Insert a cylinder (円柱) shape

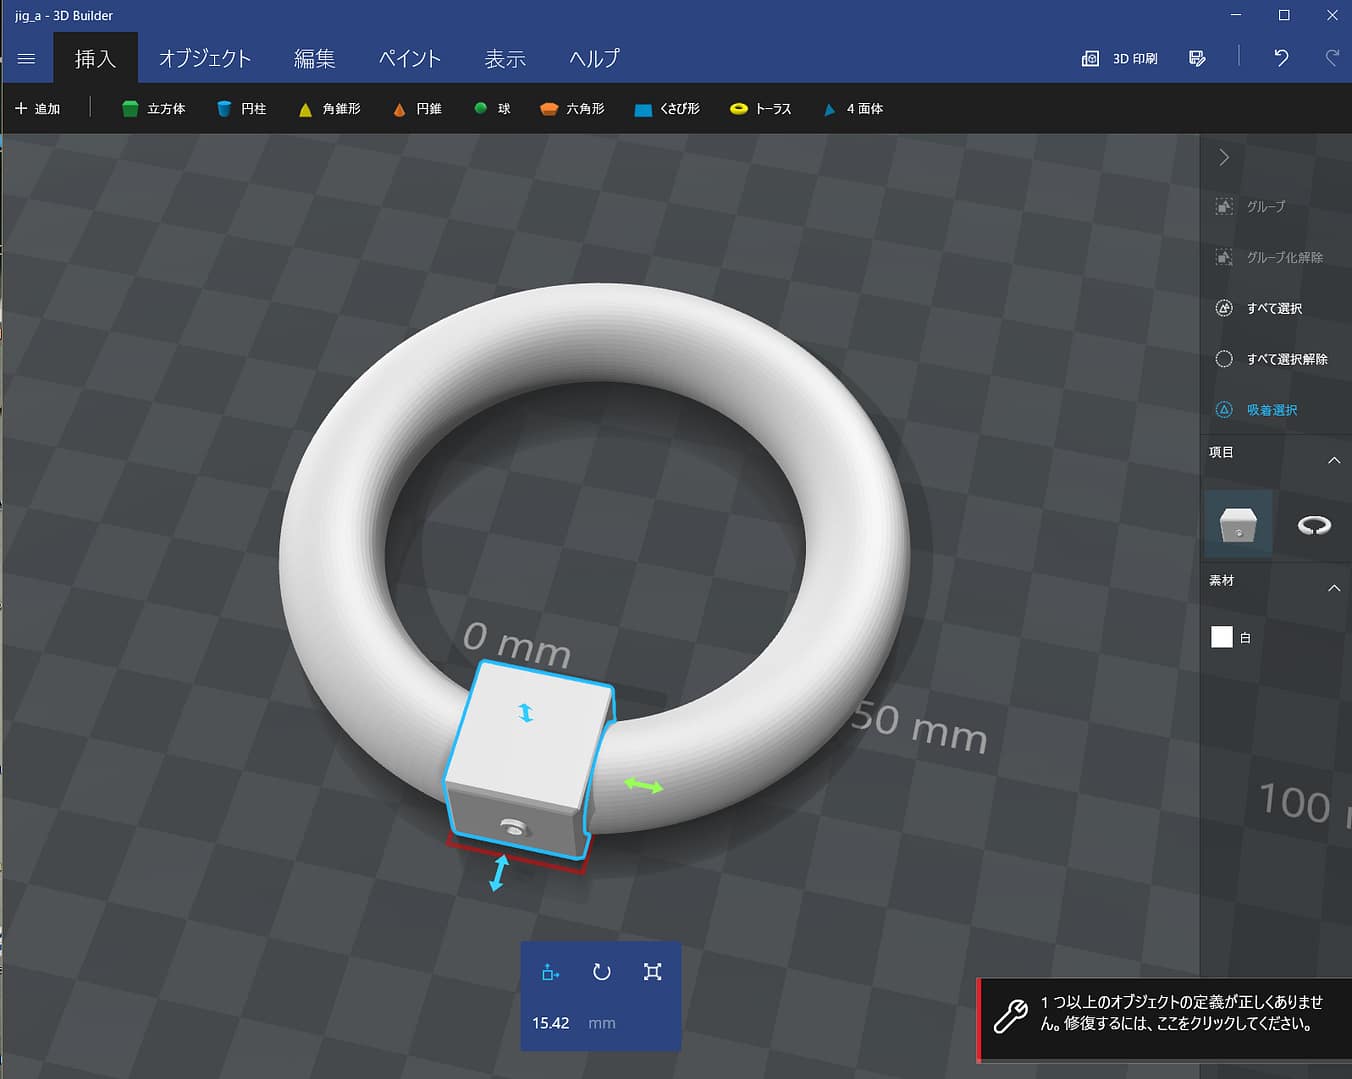point(241,109)
